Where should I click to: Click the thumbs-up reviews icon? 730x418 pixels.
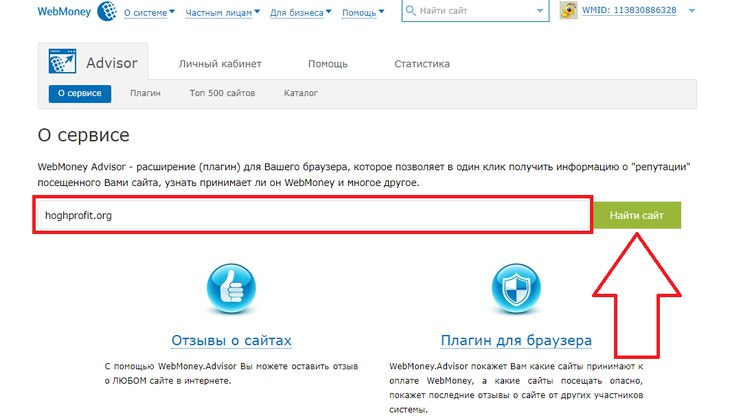point(231,288)
